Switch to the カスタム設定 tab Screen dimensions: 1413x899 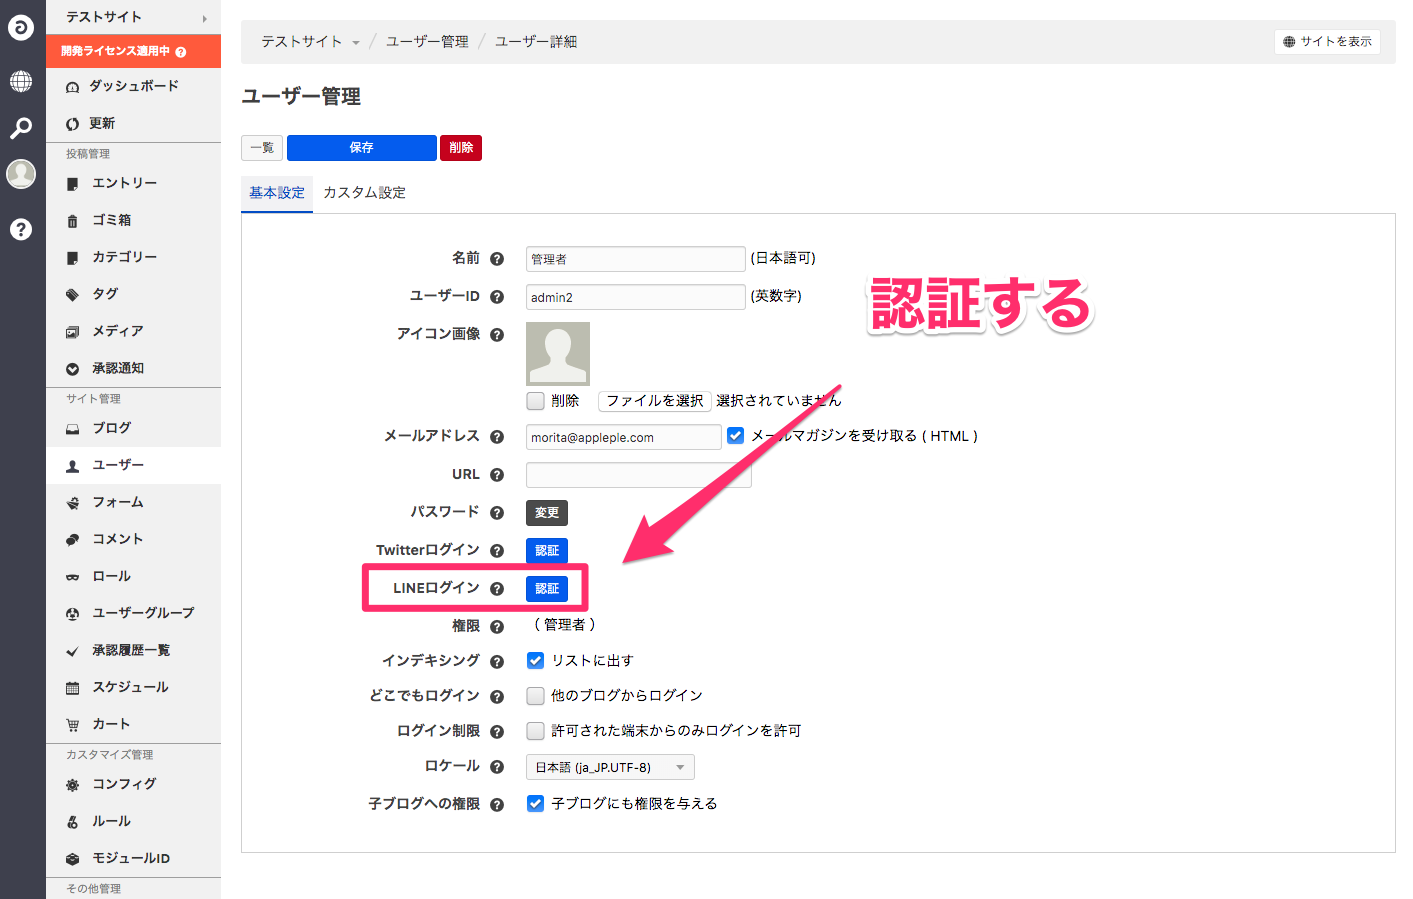coord(364,193)
